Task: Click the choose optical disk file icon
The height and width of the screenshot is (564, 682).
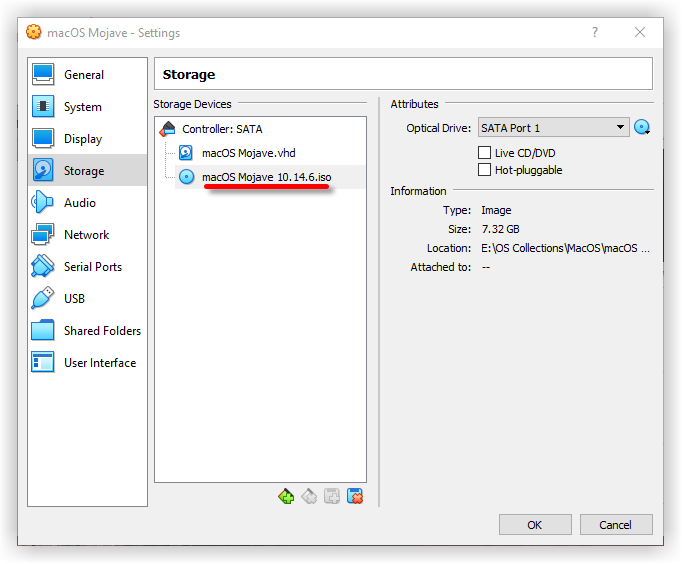Action: 642,128
